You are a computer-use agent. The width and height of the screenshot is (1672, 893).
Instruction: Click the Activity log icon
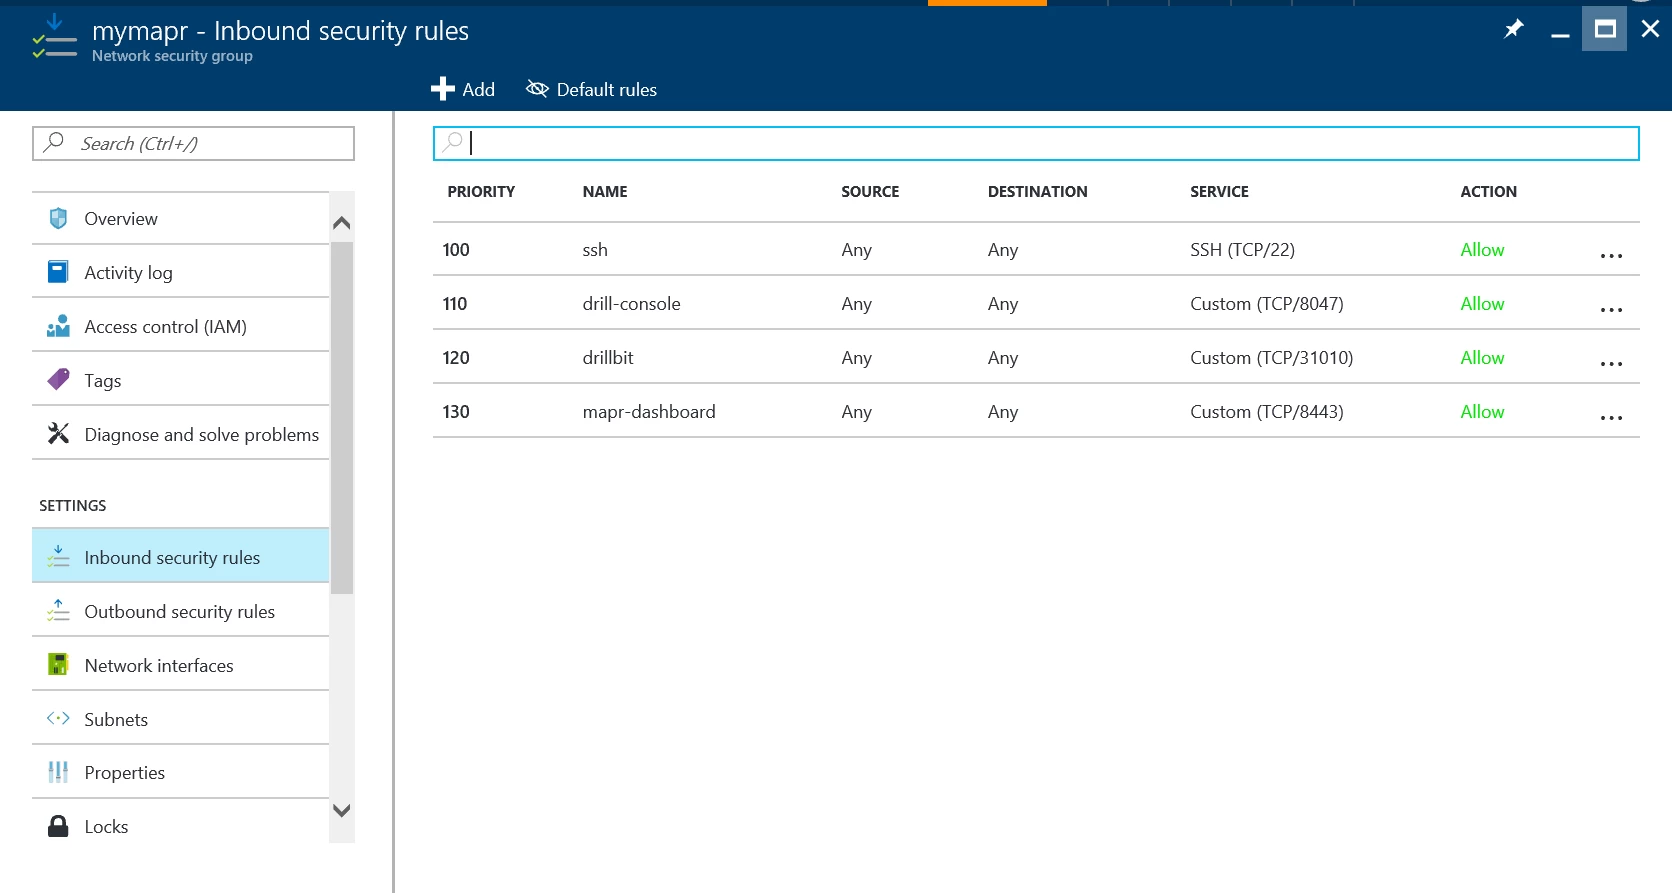(x=58, y=272)
